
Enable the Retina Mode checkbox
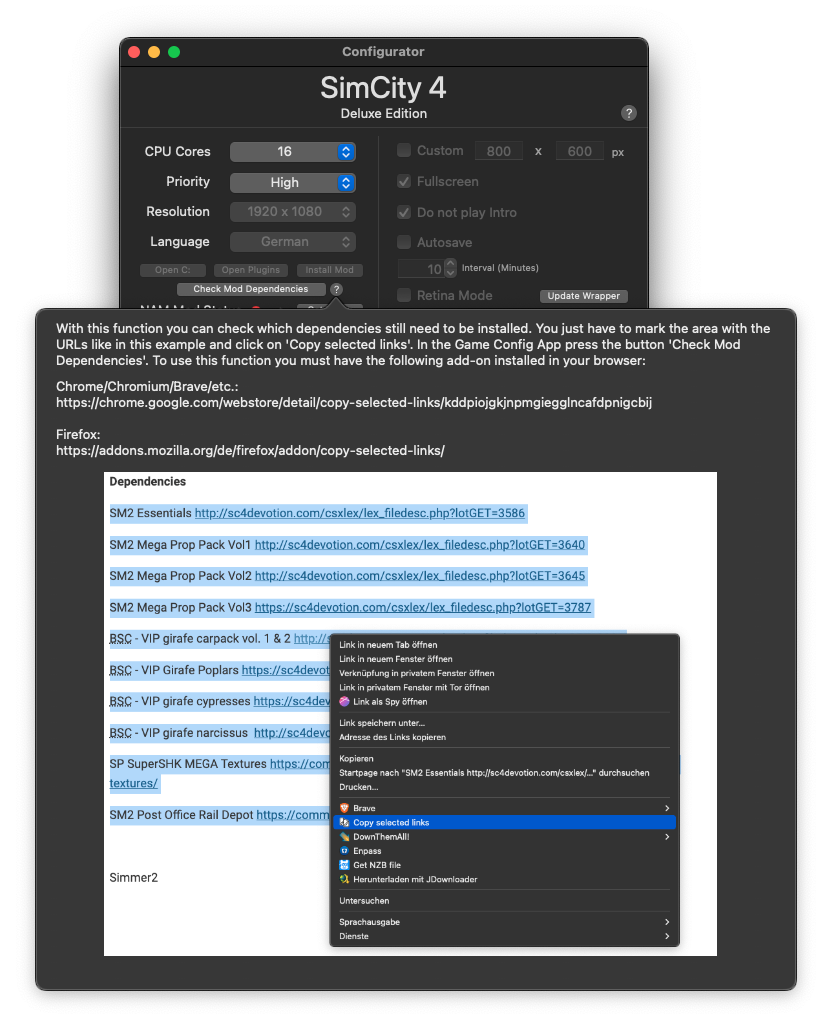pyautogui.click(x=404, y=295)
